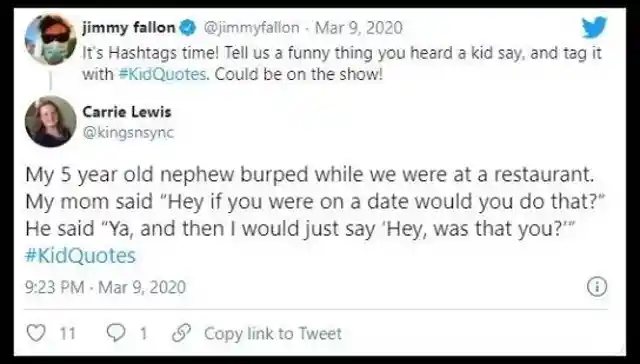The image size is (640, 364).
Task: Open #KidQuotes hashtag in Fallon's tweet
Action: (x=163, y=74)
